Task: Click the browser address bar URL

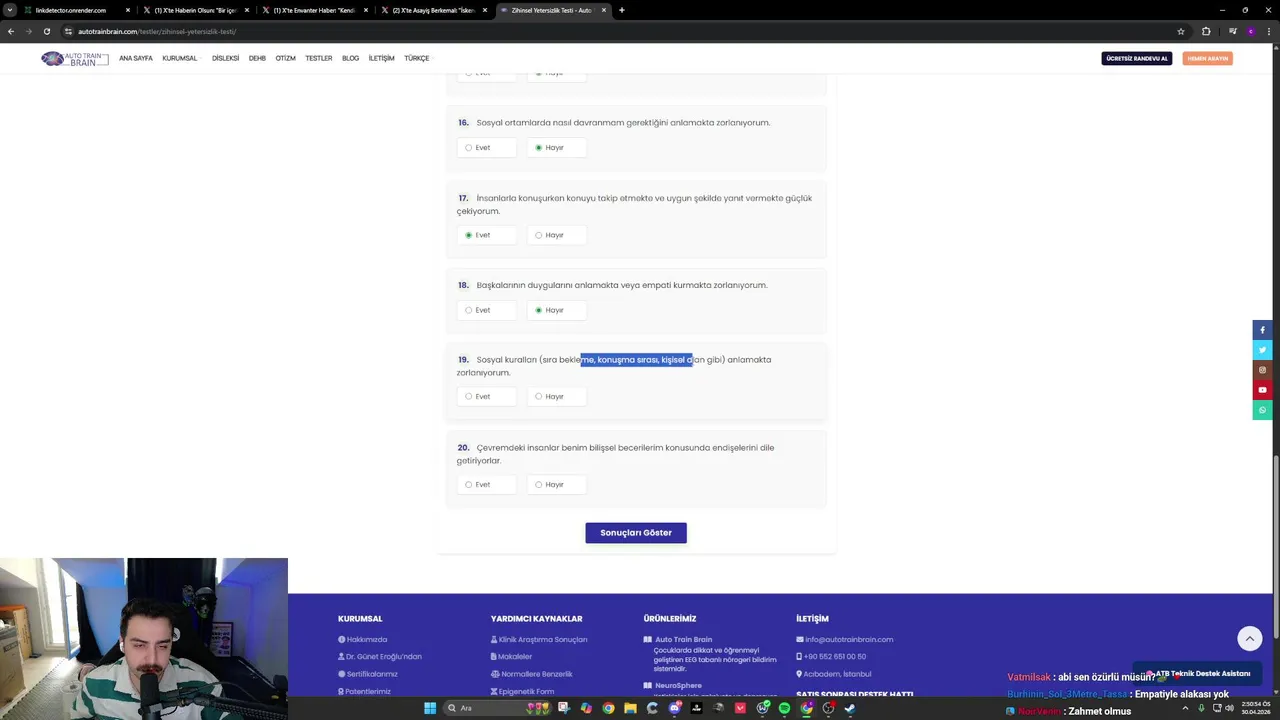Action: pyautogui.click(x=157, y=31)
